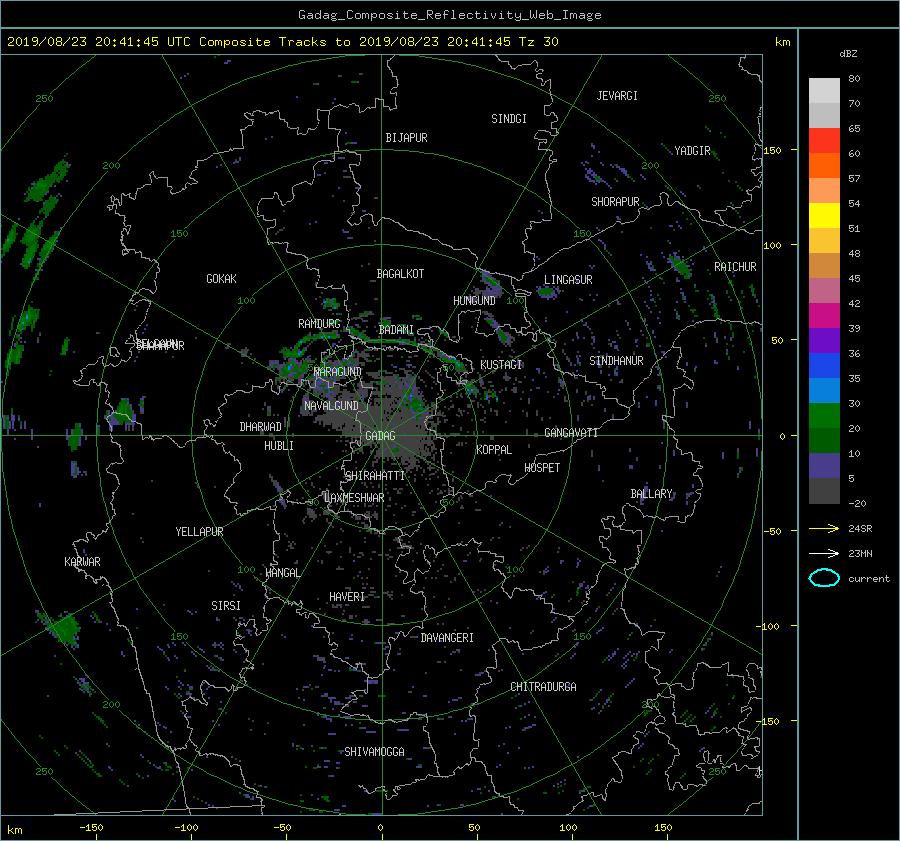Click the HANGAL label
Image resolution: width=900 pixels, height=841 pixels.
coord(283,573)
